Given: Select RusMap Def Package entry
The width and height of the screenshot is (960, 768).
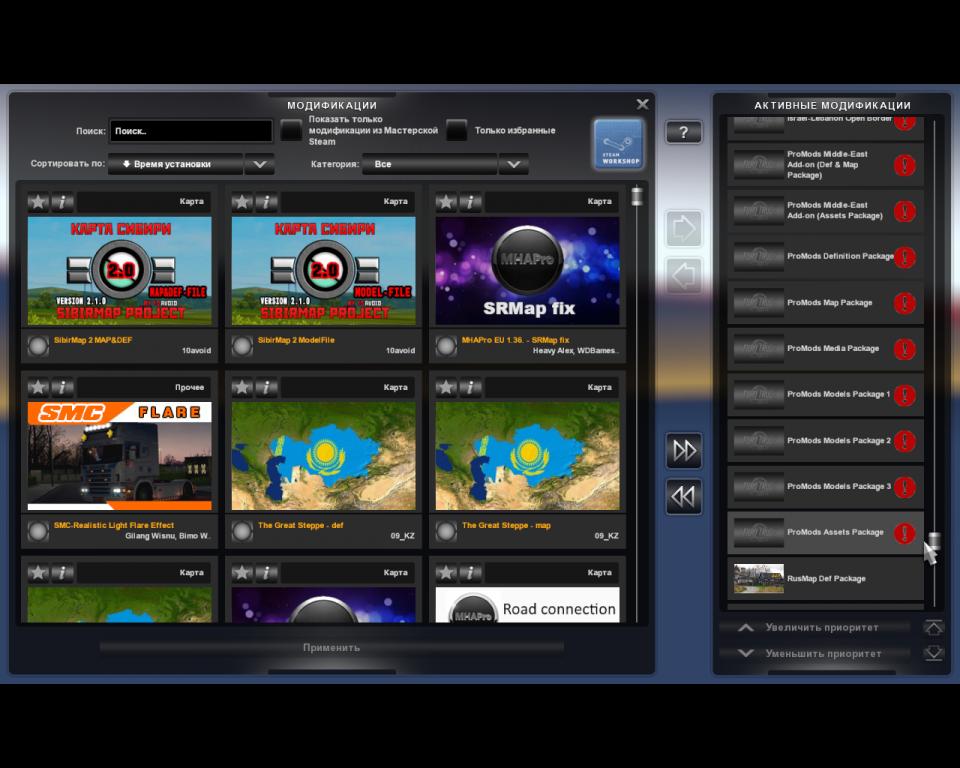Looking at the screenshot, I should pos(825,579).
